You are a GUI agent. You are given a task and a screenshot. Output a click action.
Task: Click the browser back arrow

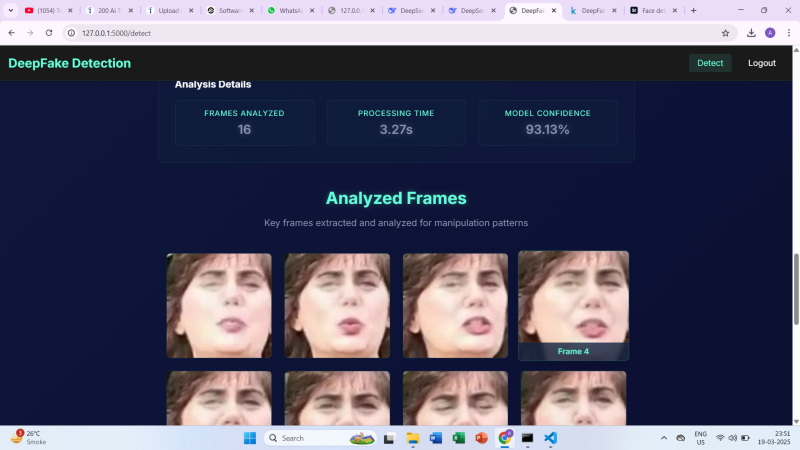click(11, 32)
